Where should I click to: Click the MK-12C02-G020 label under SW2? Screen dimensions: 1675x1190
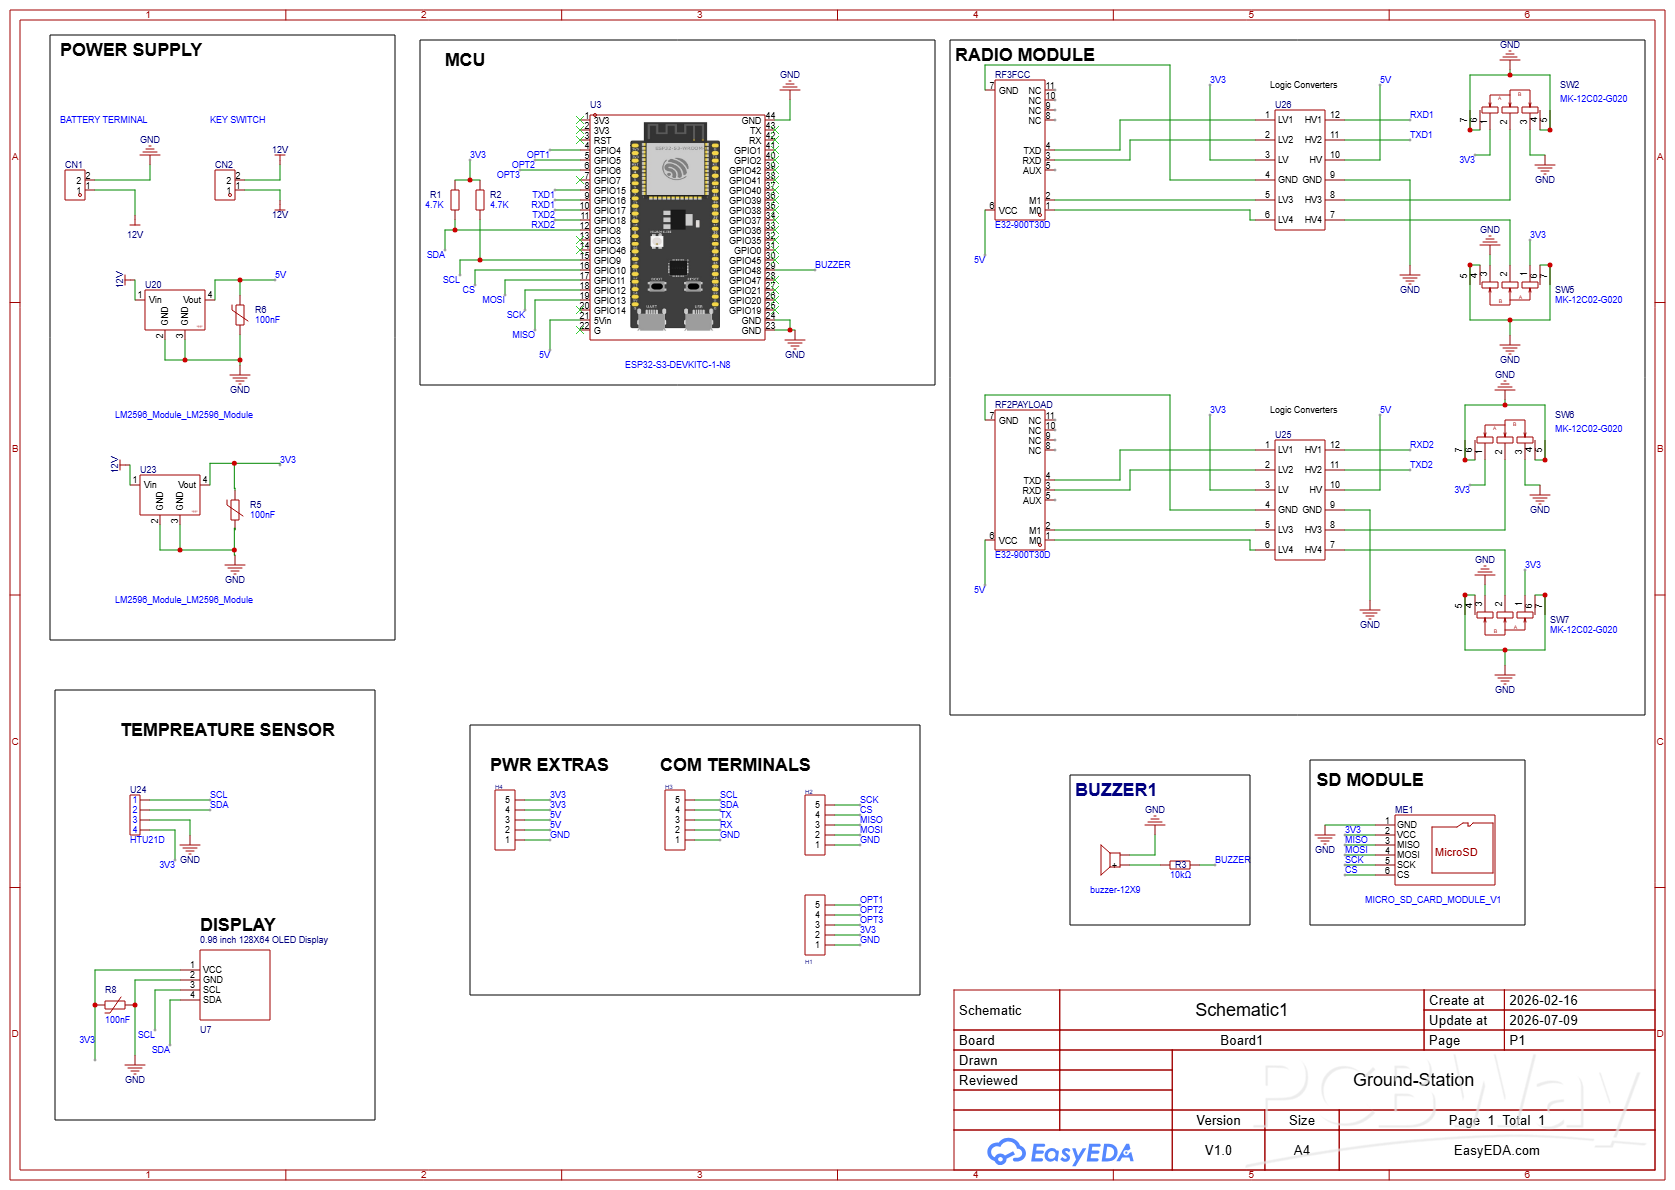point(1593,99)
